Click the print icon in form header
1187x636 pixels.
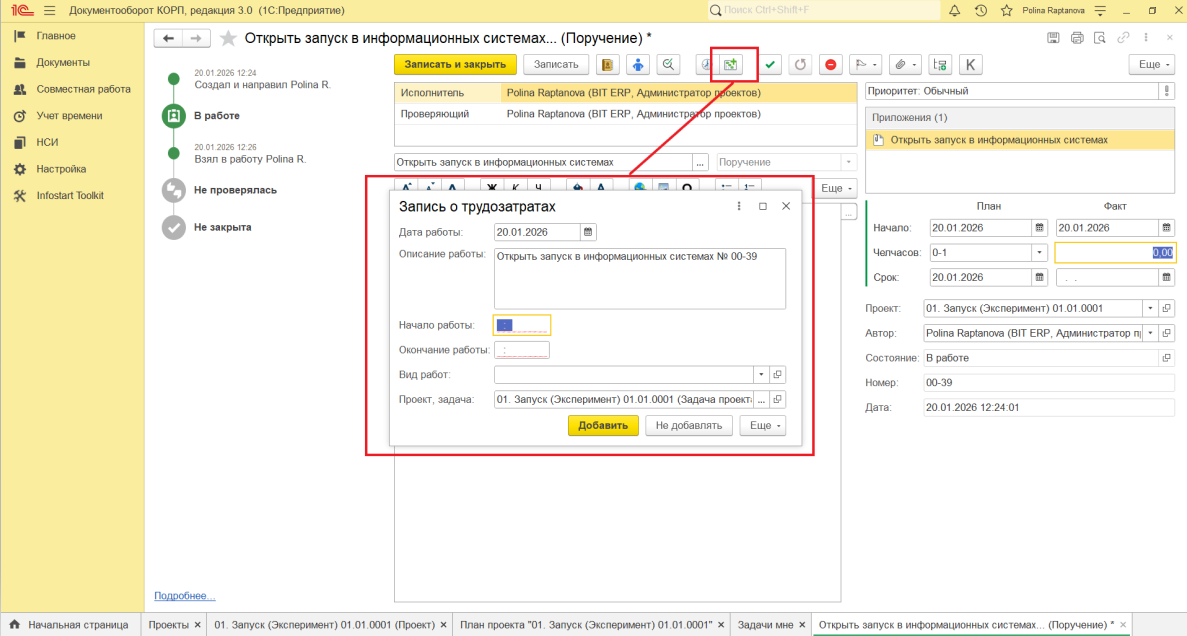[1077, 38]
